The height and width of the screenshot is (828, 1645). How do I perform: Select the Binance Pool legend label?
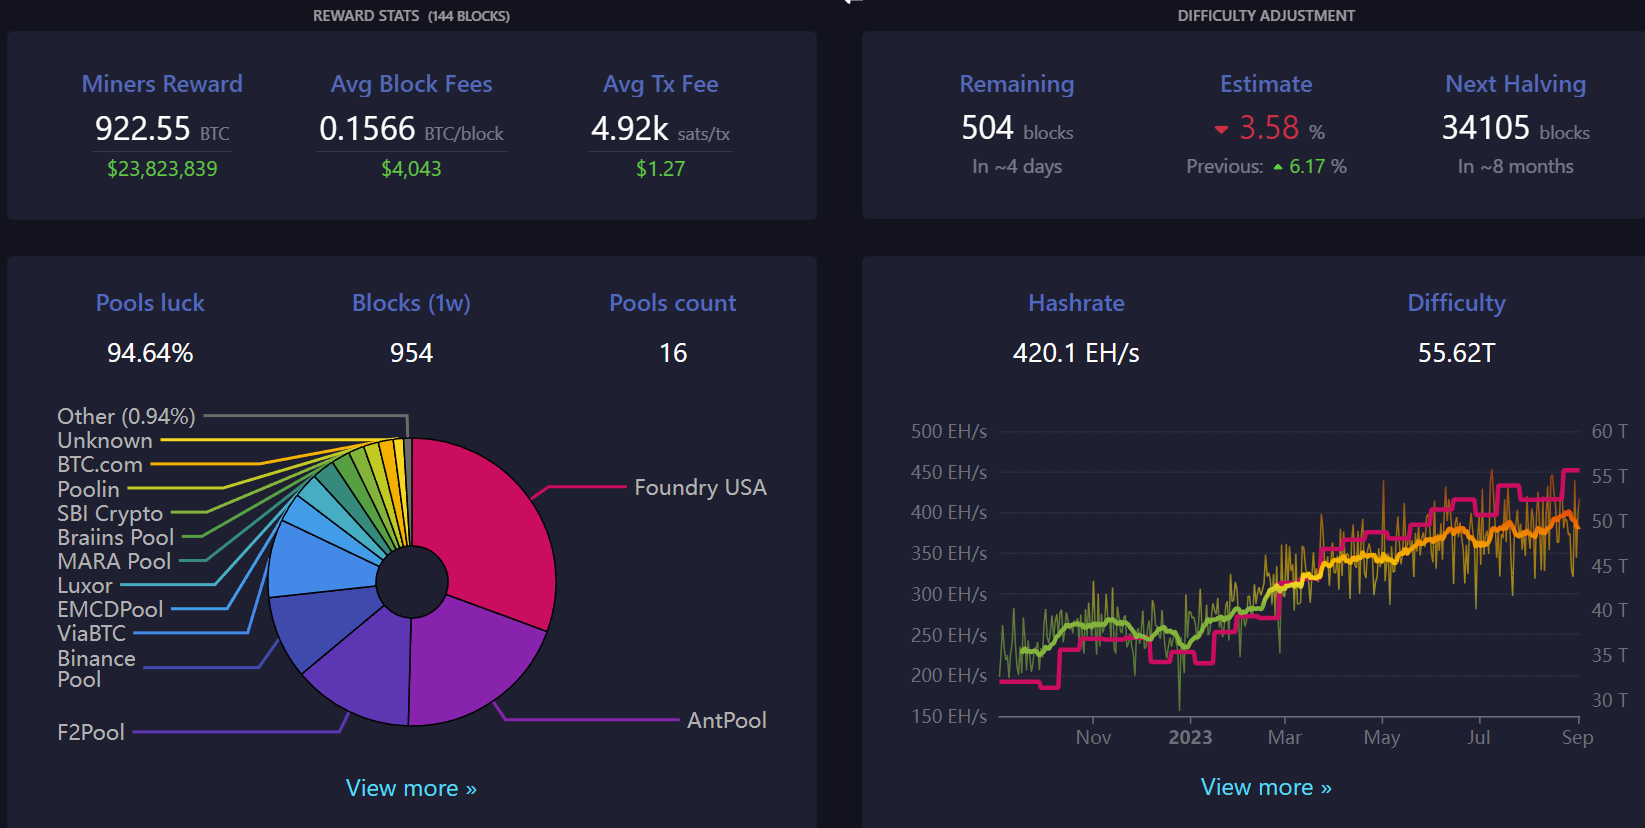coord(96,668)
